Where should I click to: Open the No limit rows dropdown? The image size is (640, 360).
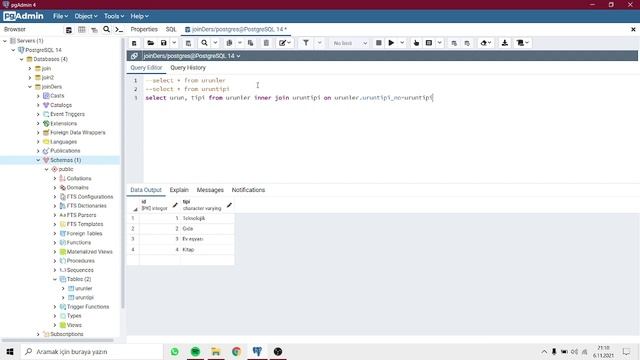[x=350, y=43]
